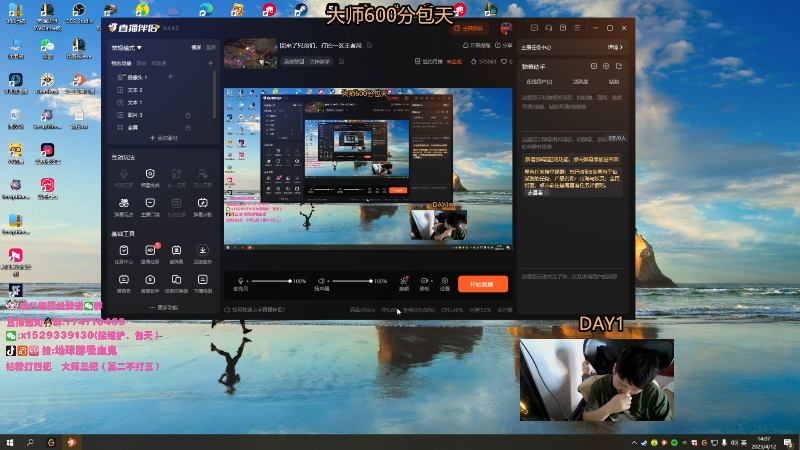Open the scene switcher tool icon
This screenshot has width=800, height=450.
177,284
